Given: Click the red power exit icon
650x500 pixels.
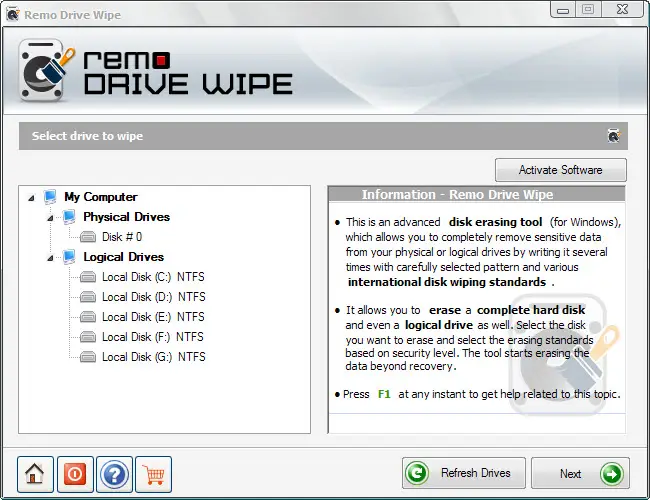Looking at the screenshot, I should 75,474.
